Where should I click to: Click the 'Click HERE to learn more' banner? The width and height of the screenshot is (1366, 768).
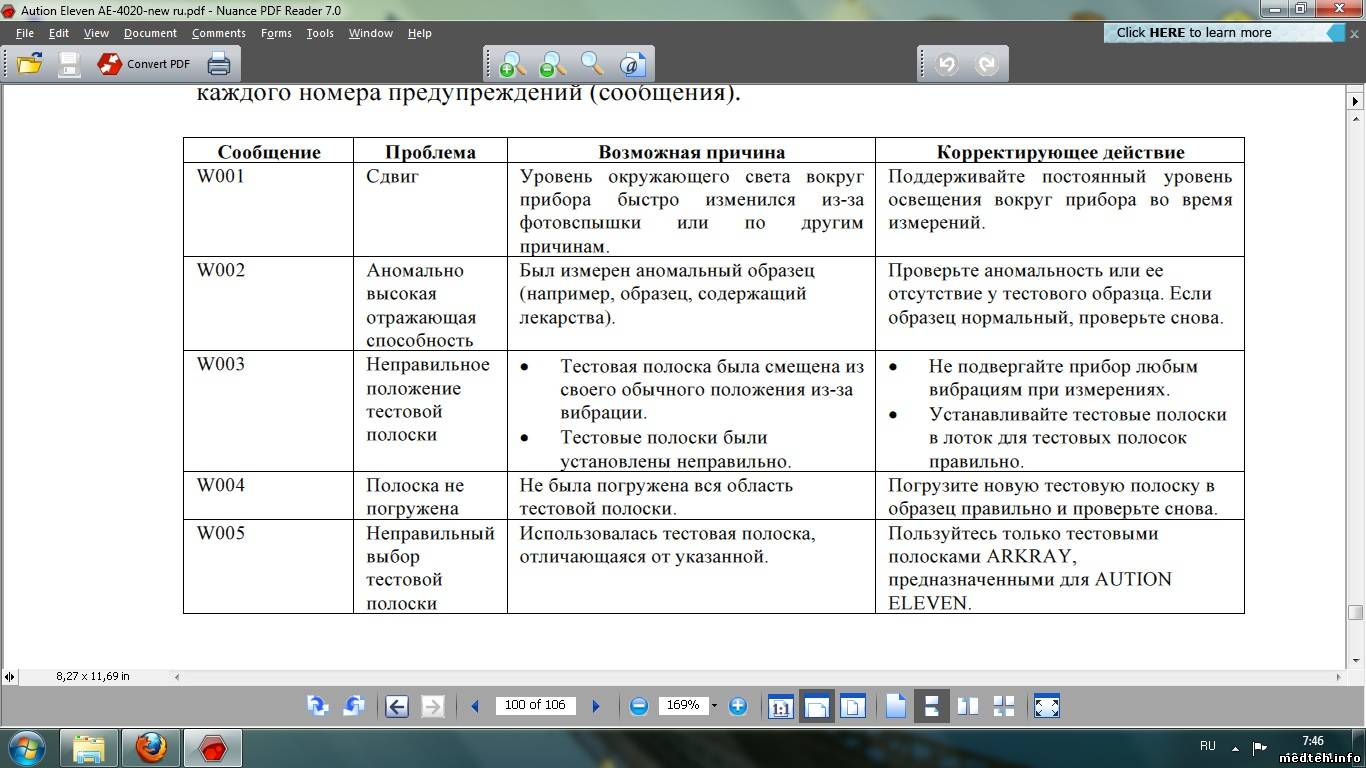coord(1193,32)
